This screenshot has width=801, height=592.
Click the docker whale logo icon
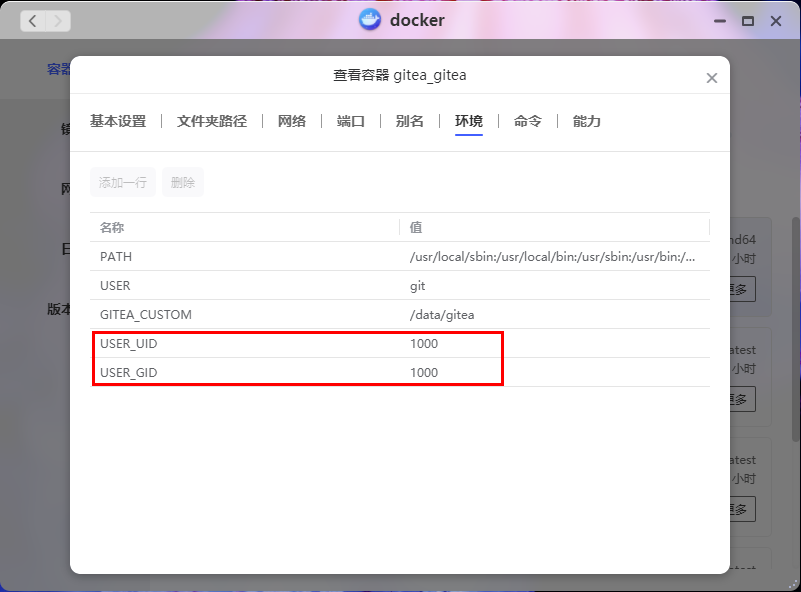click(x=370, y=20)
